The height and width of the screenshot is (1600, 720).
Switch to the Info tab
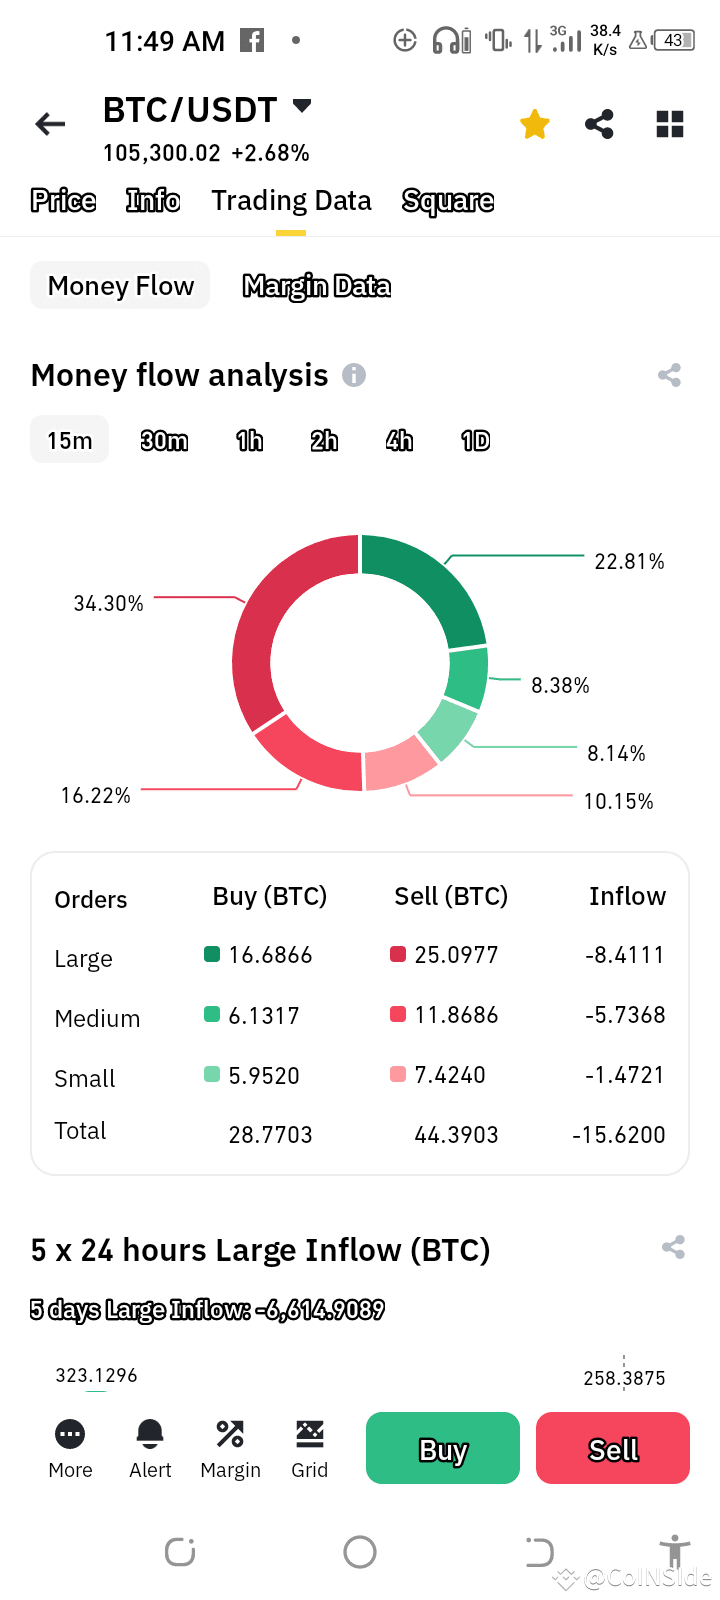pos(152,200)
